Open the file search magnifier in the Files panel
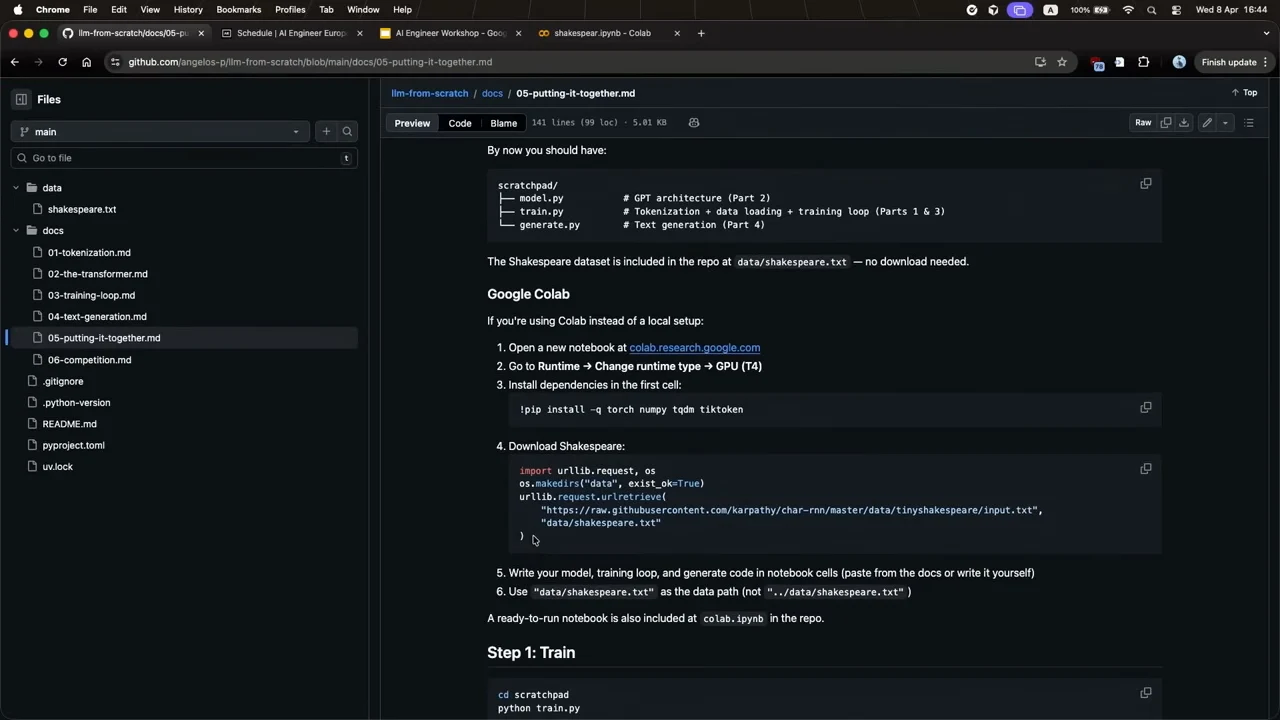1280x720 pixels. click(347, 131)
